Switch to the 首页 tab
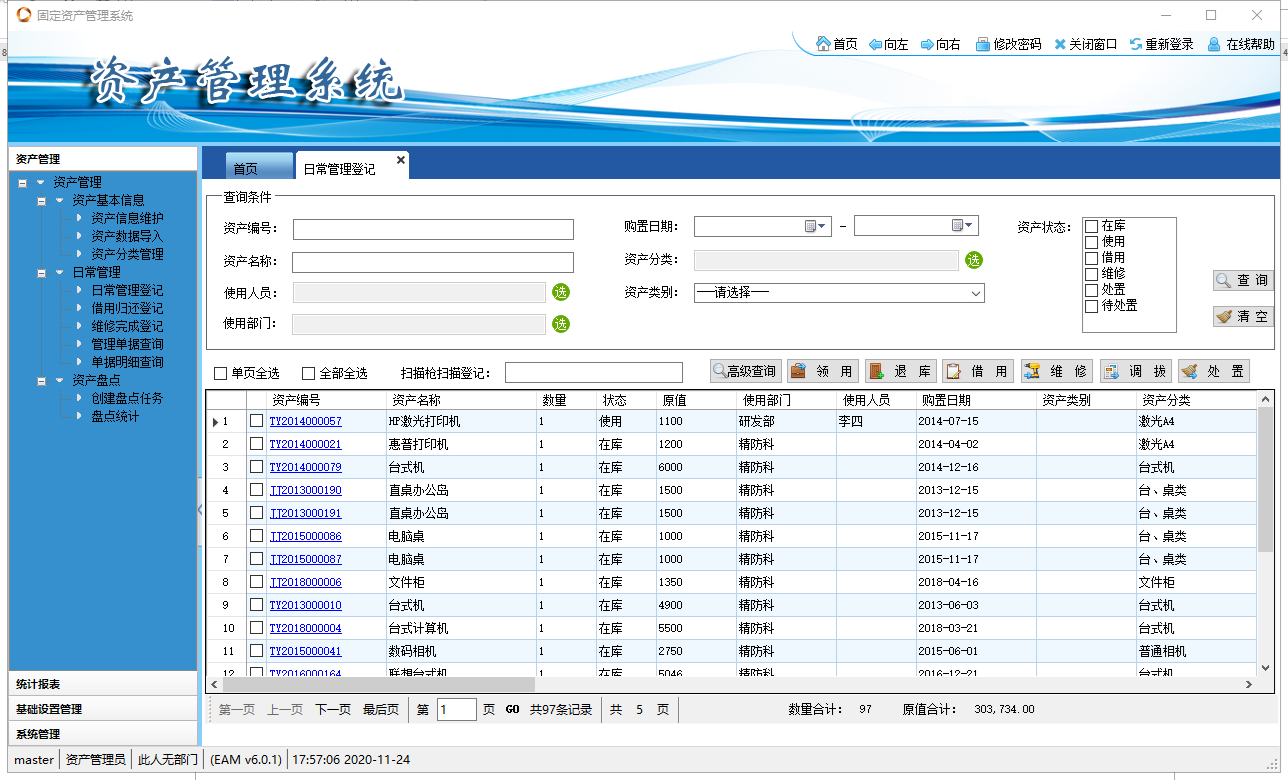This screenshot has width=1288, height=780. 246,169
